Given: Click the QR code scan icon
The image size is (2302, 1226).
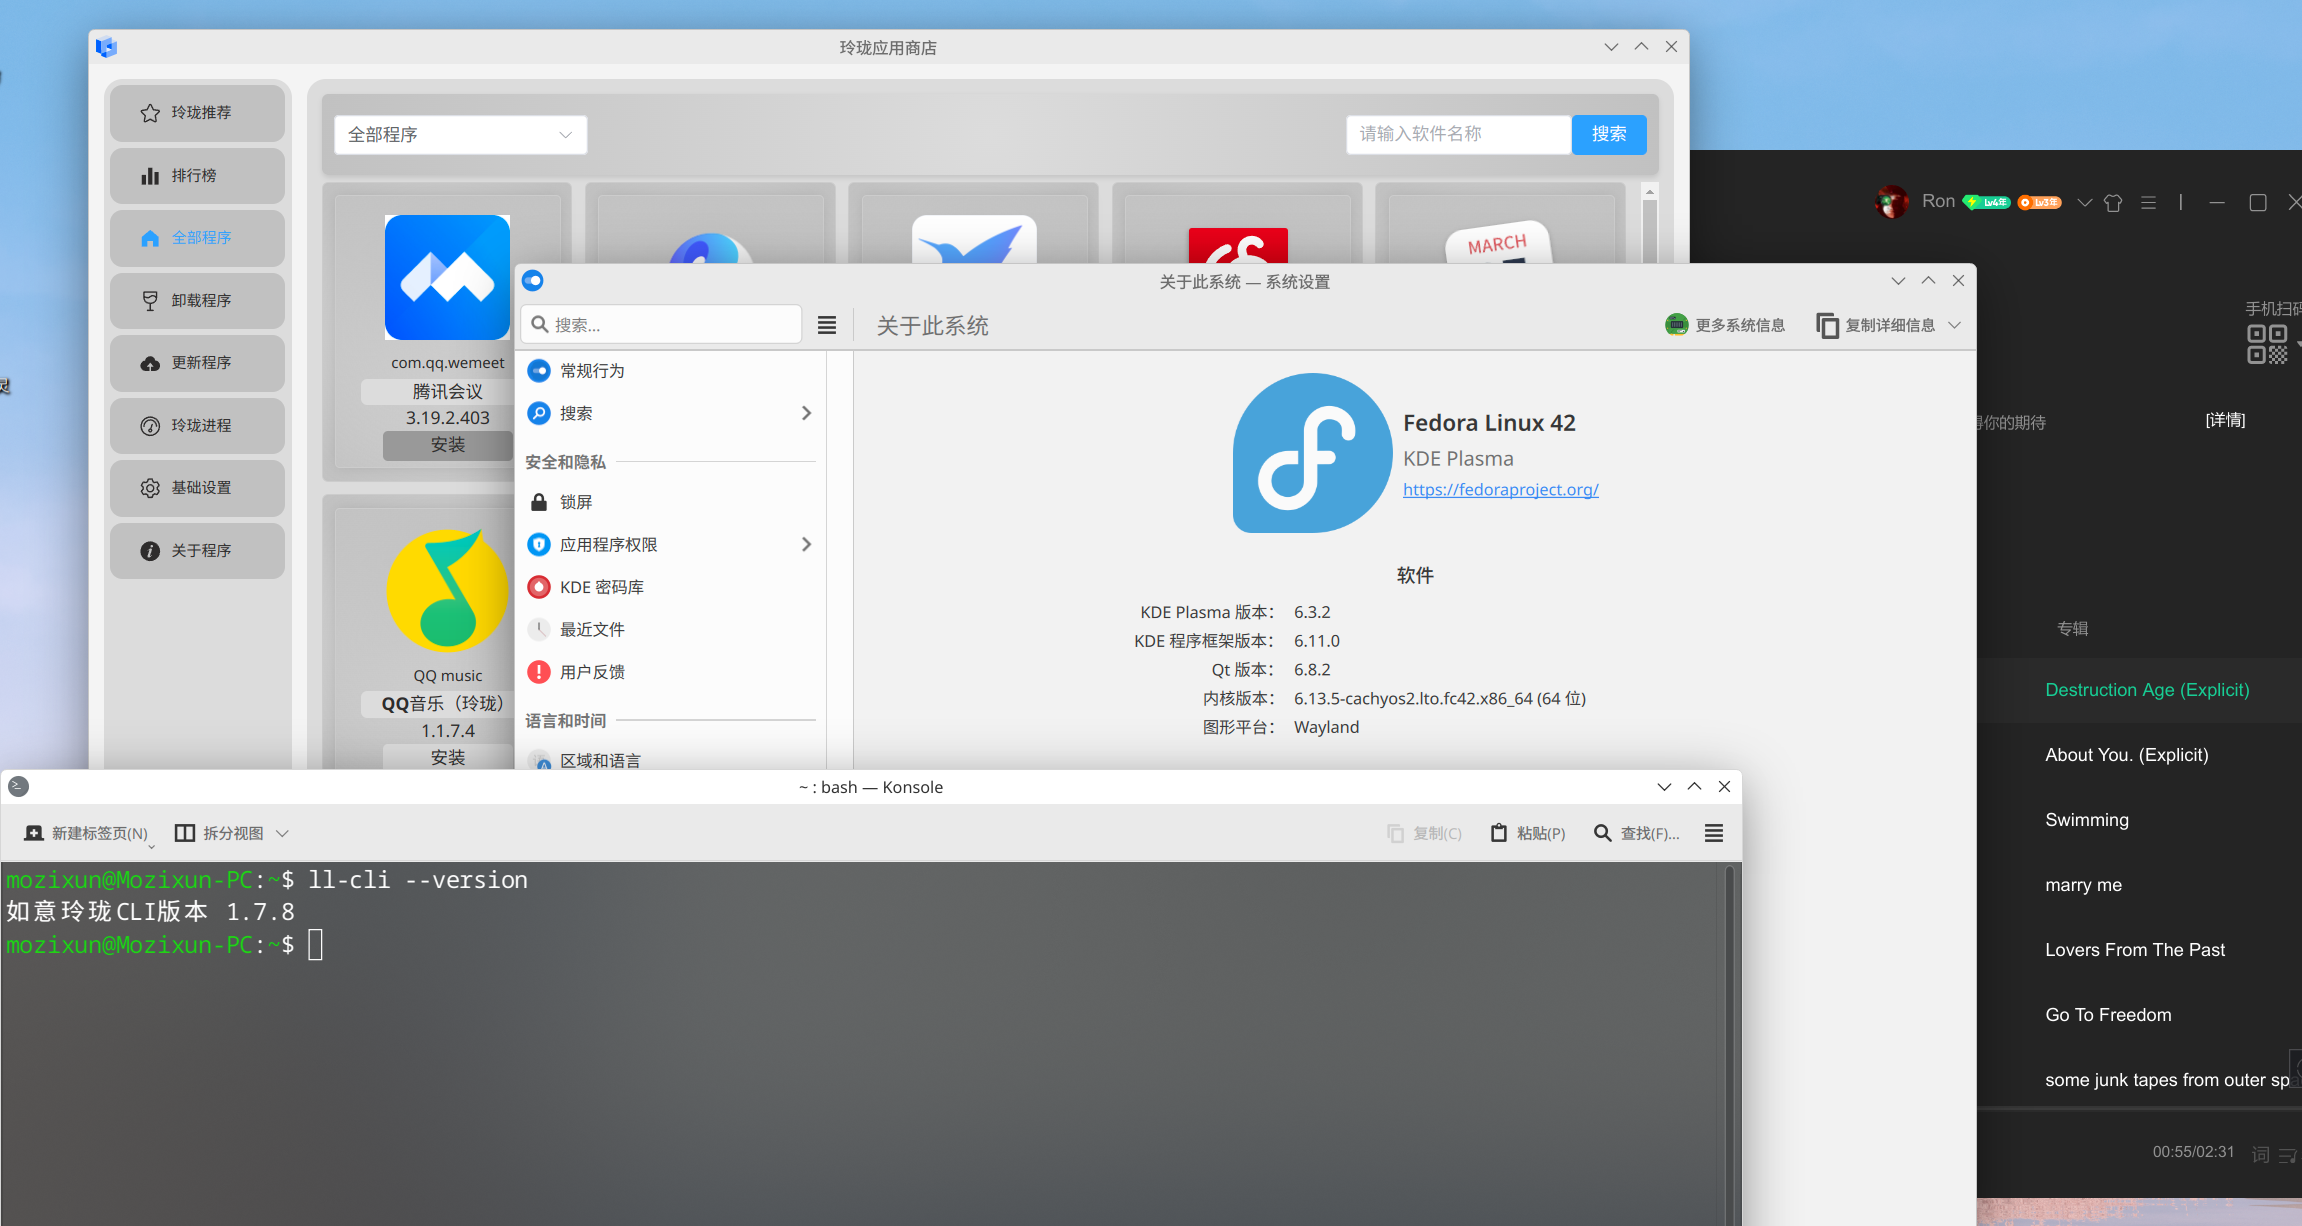Looking at the screenshot, I should tap(2266, 344).
